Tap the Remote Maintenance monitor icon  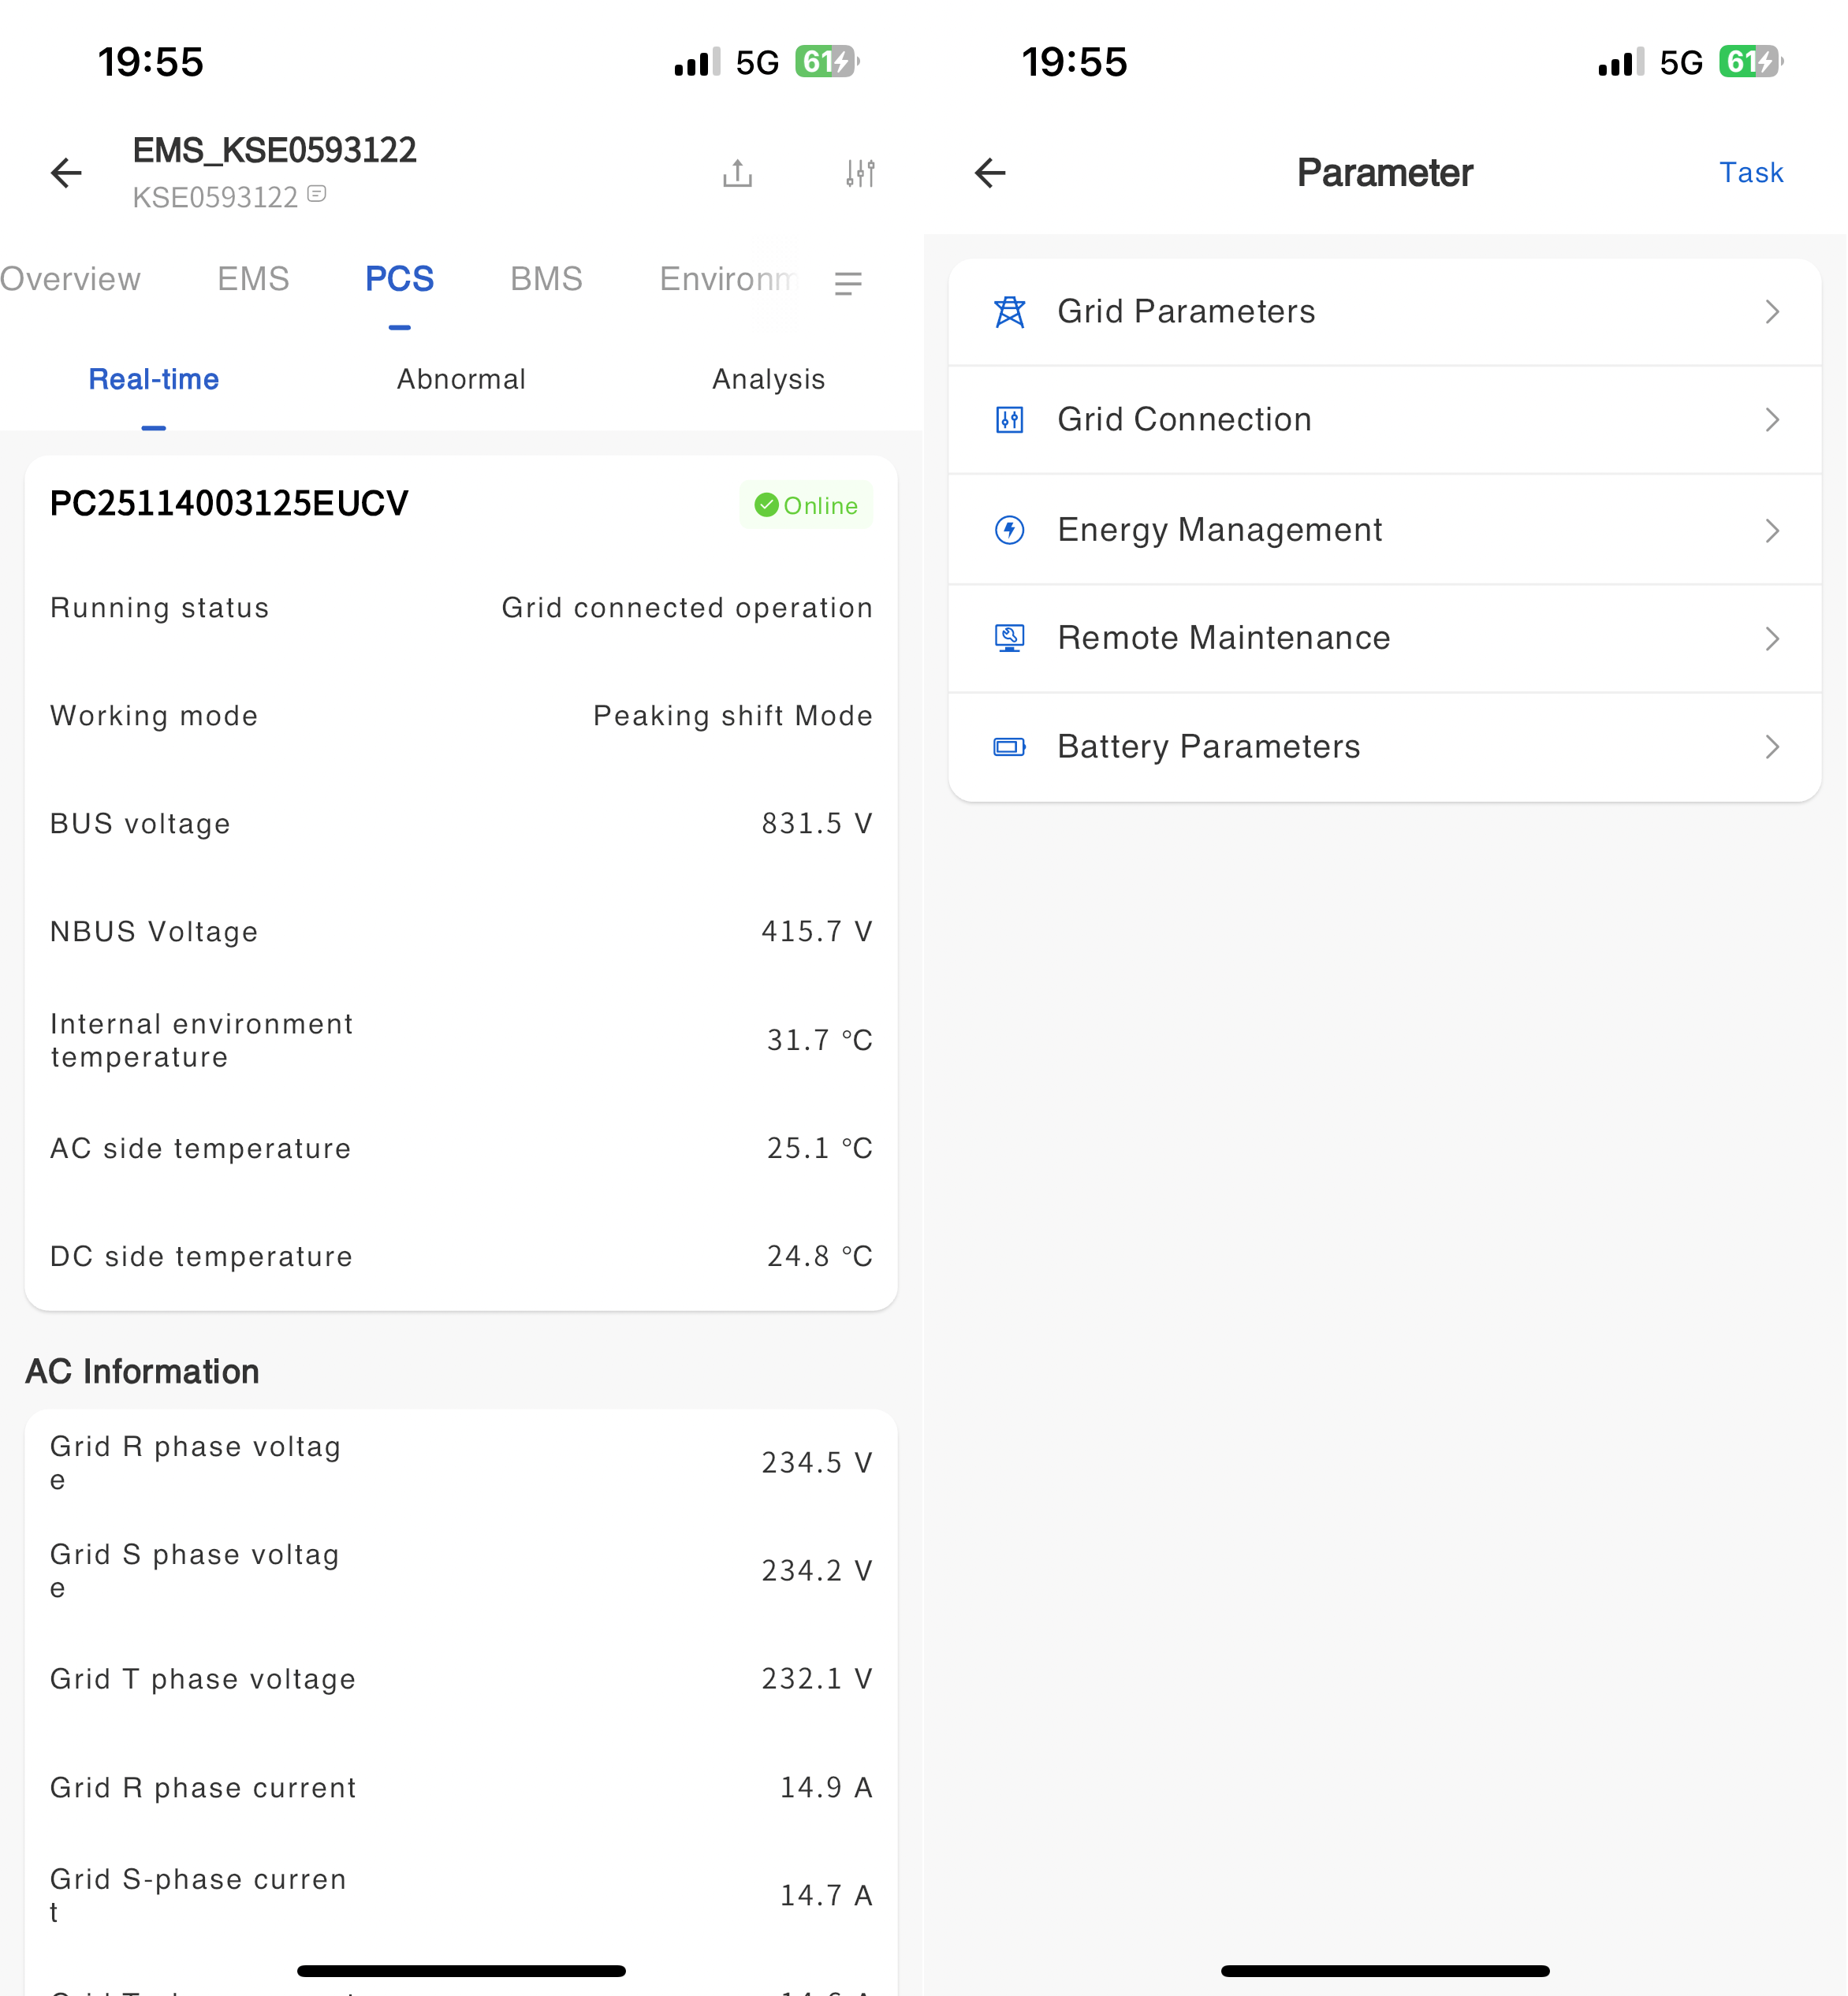pos(1010,638)
